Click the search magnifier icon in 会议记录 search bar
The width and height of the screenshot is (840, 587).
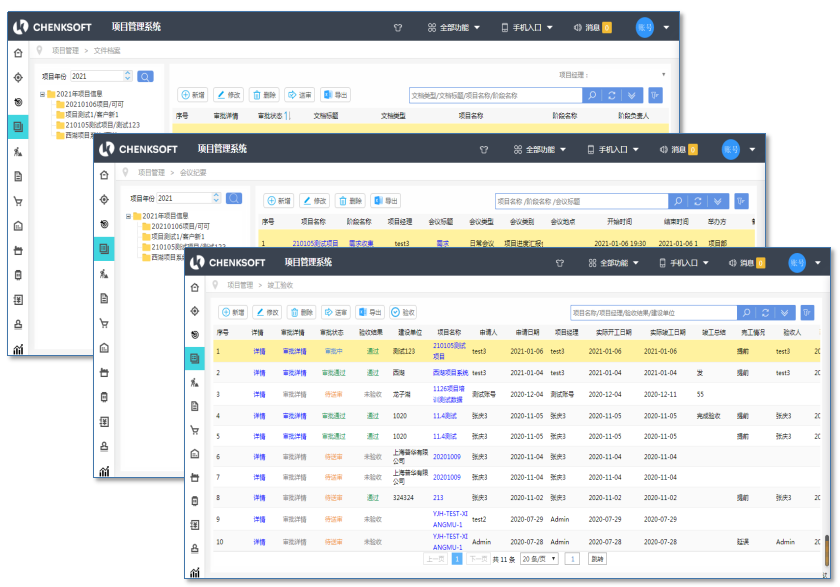coord(678,201)
